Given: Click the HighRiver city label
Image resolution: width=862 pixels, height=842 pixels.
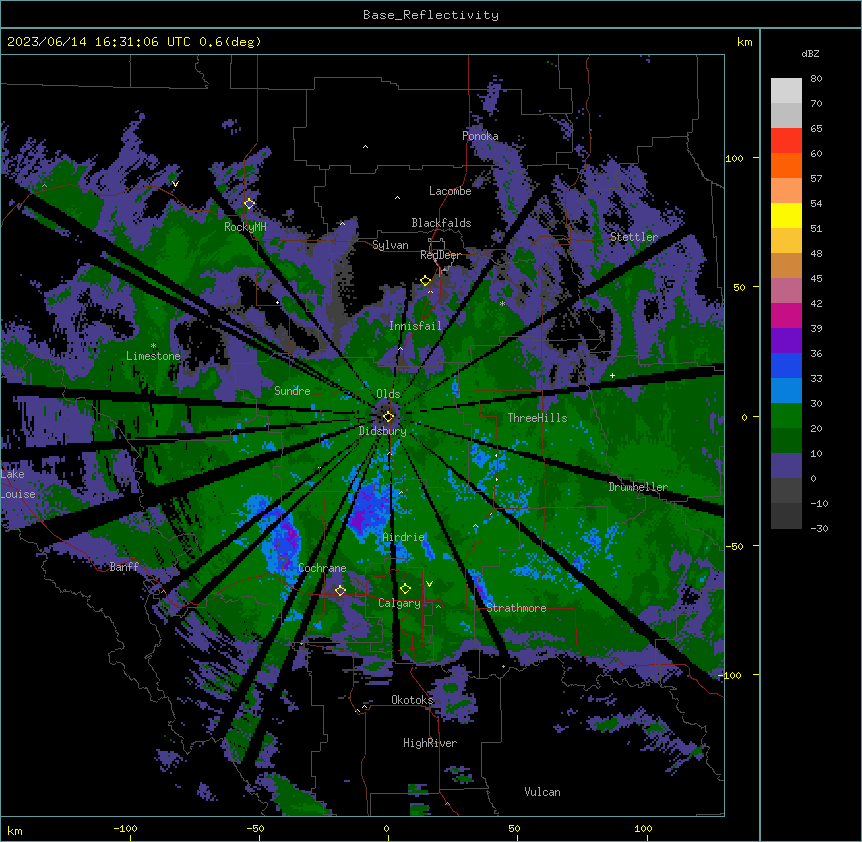Looking at the screenshot, I should tap(430, 743).
